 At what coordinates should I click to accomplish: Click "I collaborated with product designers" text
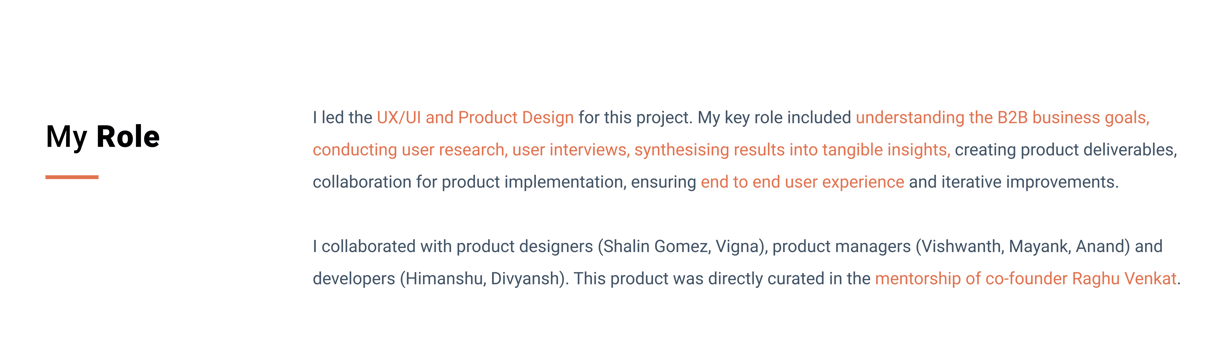(453, 247)
